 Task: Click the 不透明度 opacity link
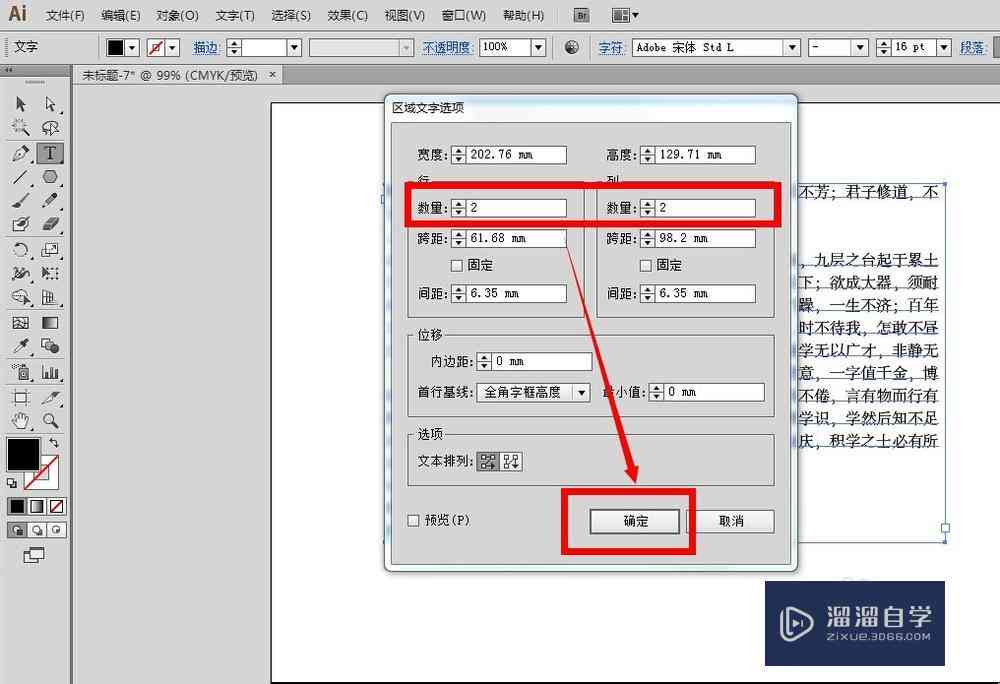point(446,47)
